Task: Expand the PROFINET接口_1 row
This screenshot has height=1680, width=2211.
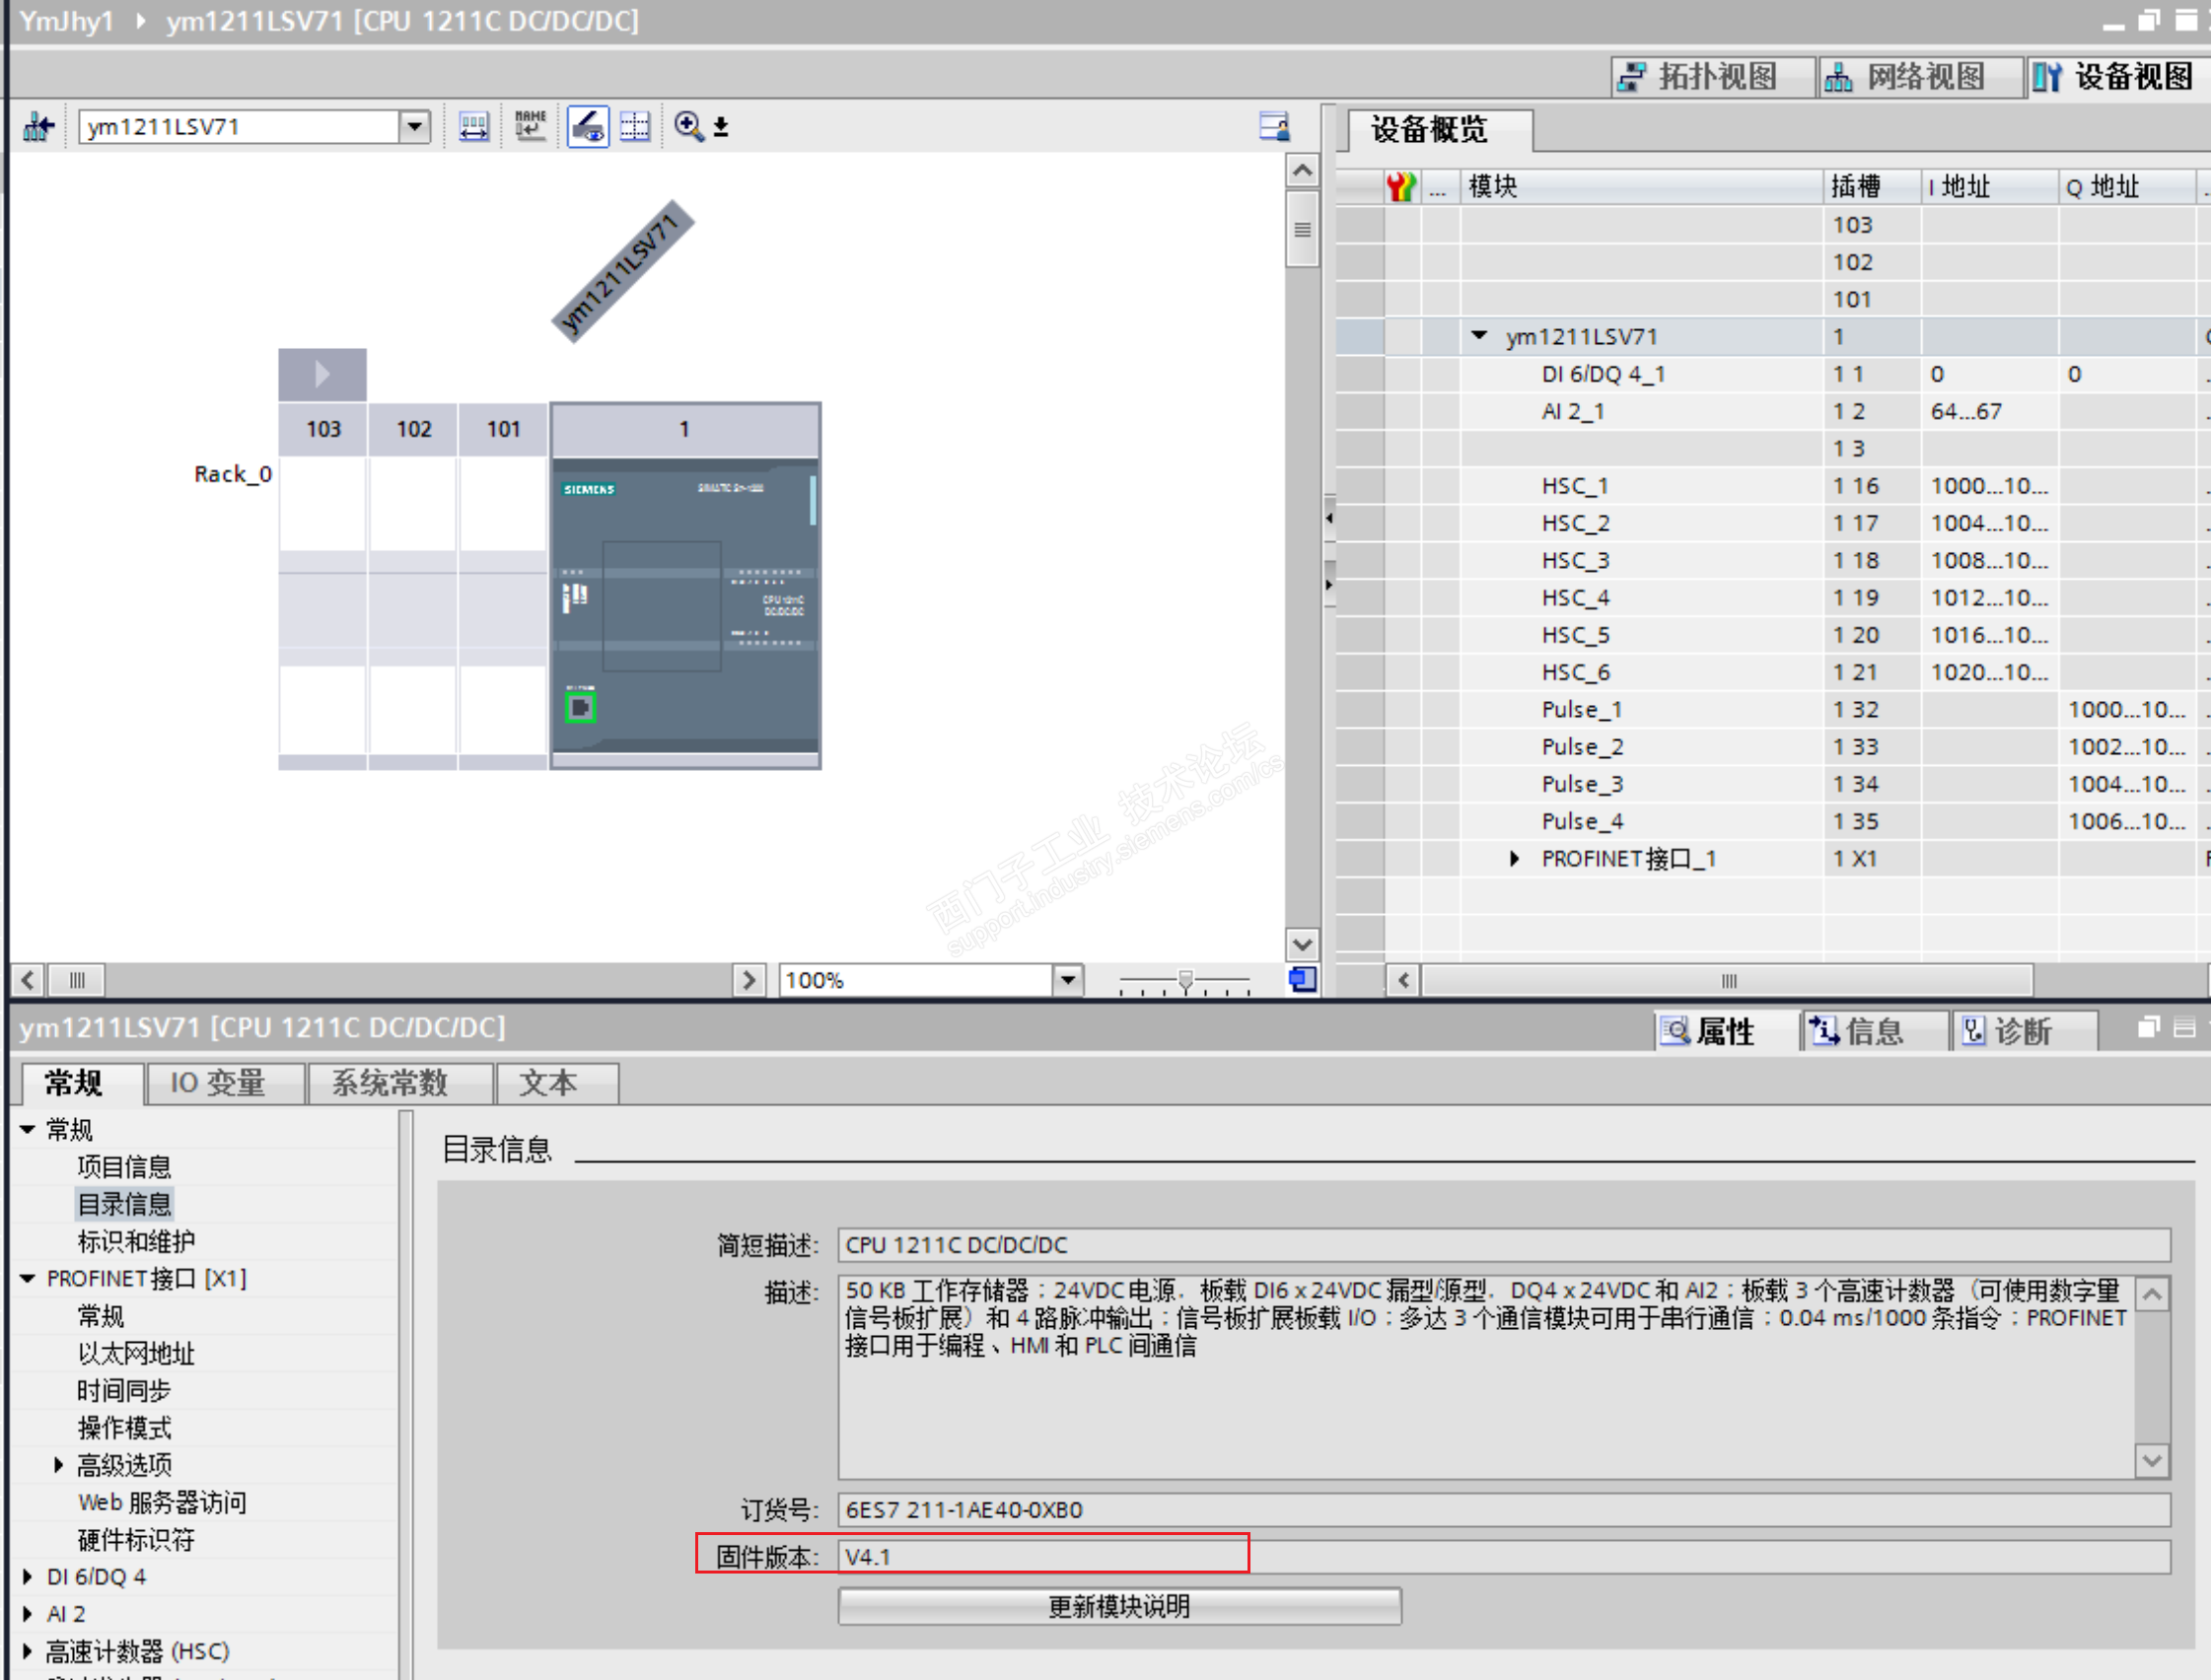Action: (x=1514, y=858)
